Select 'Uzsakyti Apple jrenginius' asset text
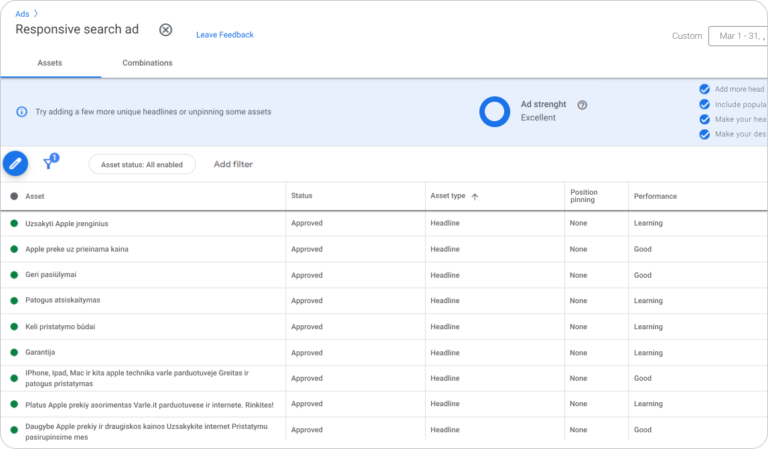Viewport: 768px width, 449px height. click(x=67, y=223)
